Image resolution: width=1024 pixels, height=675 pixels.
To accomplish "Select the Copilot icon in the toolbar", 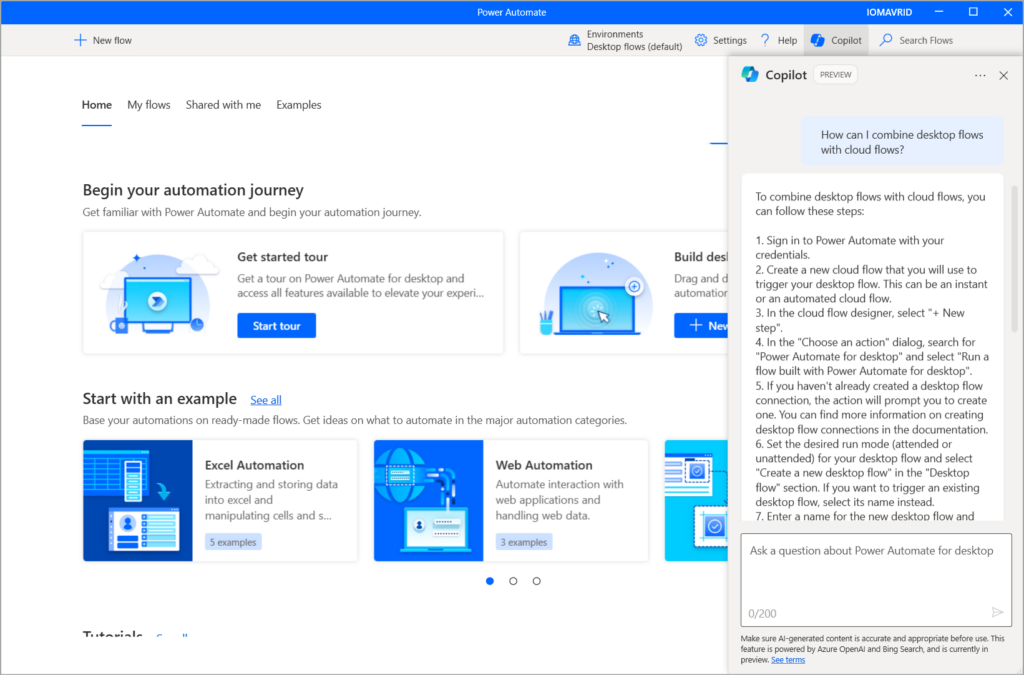I will point(818,40).
